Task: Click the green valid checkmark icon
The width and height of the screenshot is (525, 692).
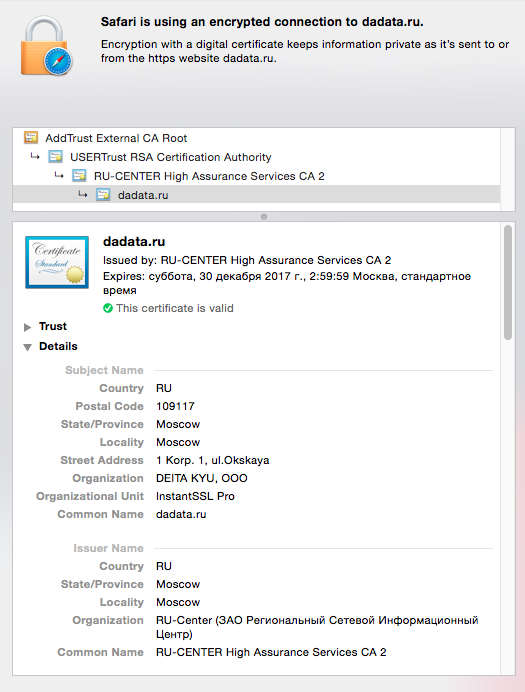Action: click(x=108, y=308)
